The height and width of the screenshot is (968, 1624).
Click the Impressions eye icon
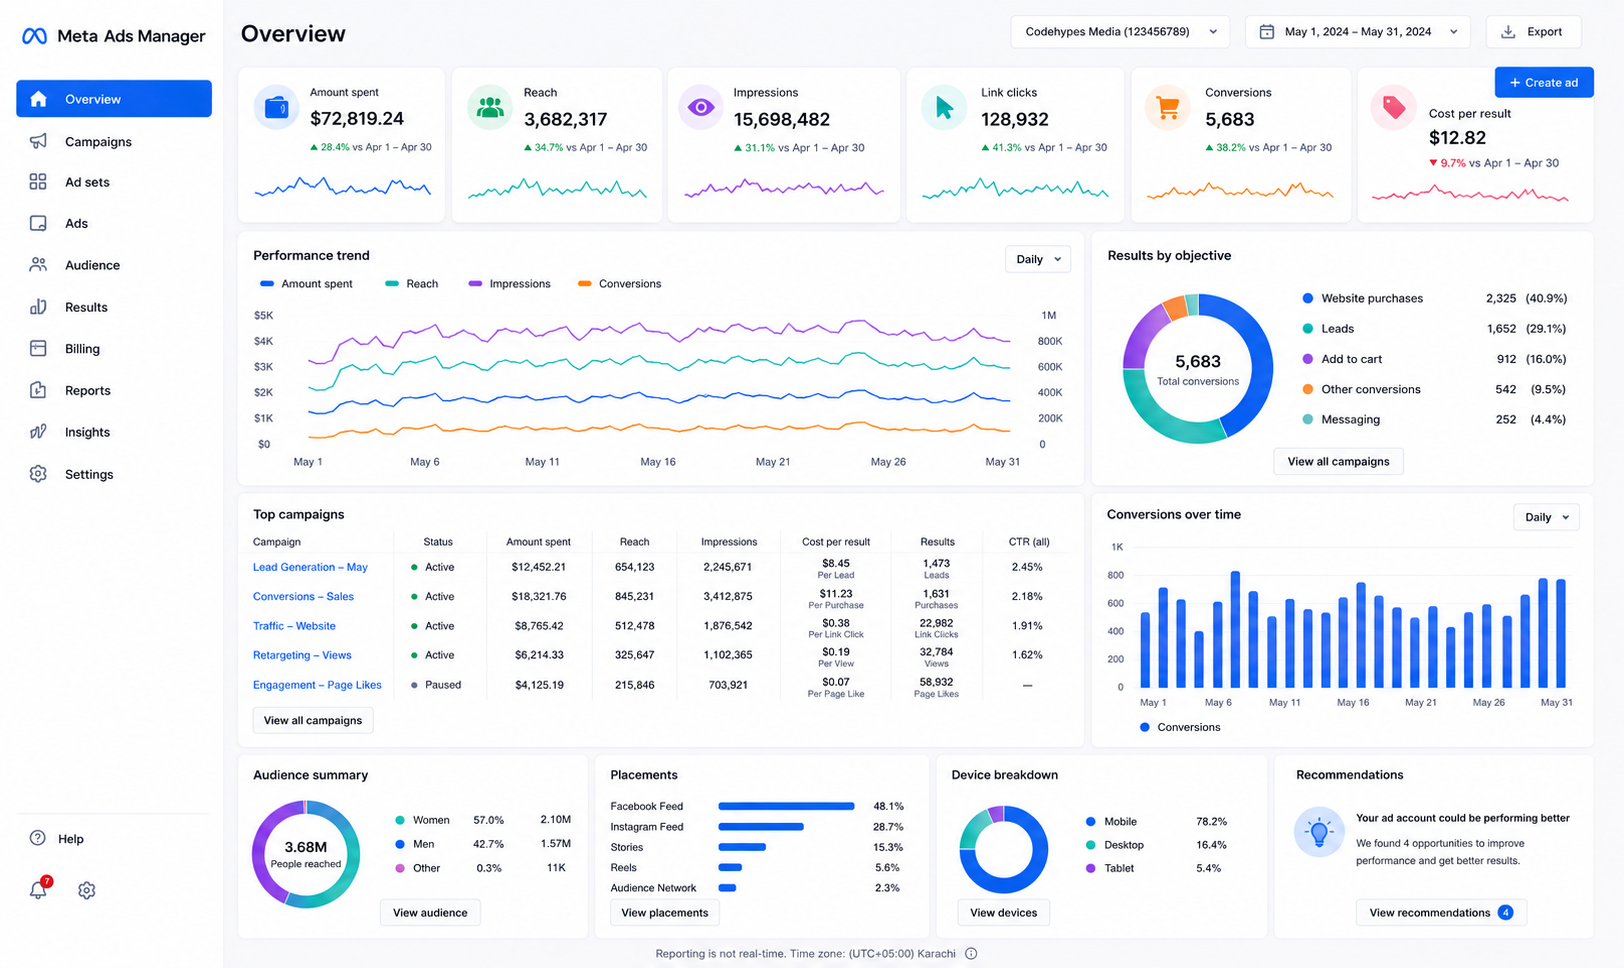click(701, 107)
